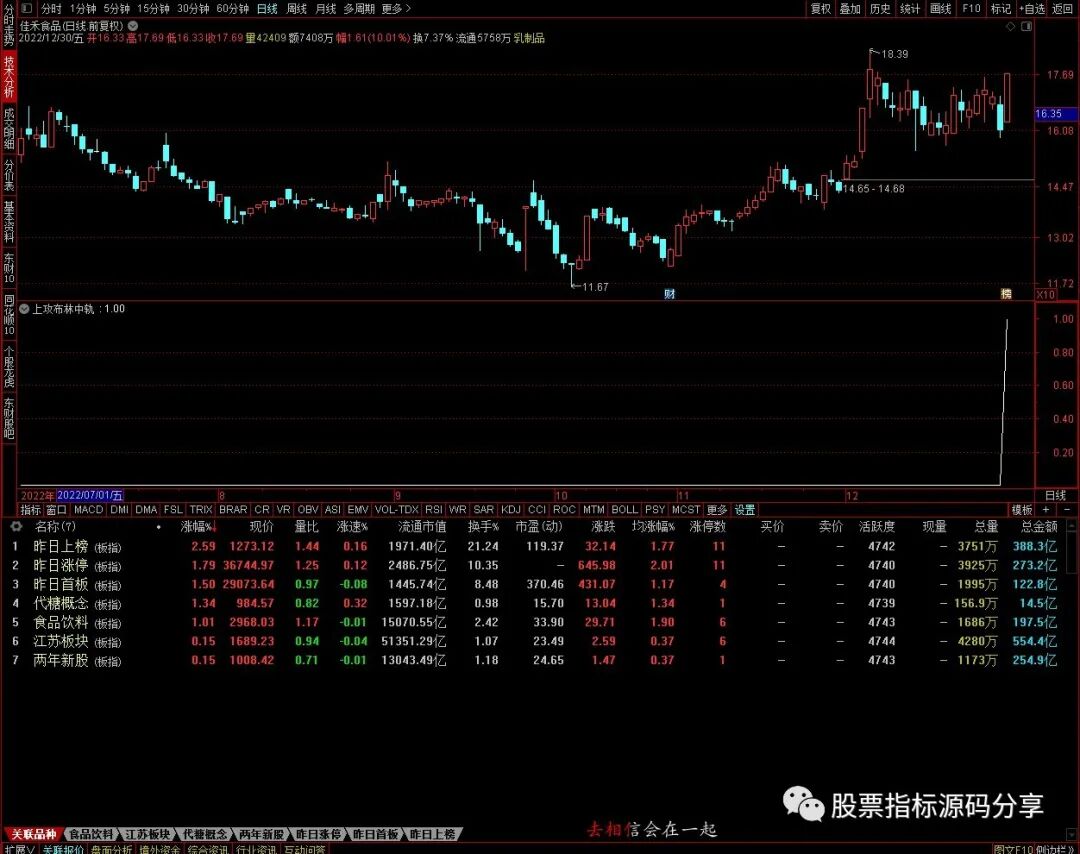Zoom in chart with plus button
The image size is (1080, 854).
click(1046, 510)
